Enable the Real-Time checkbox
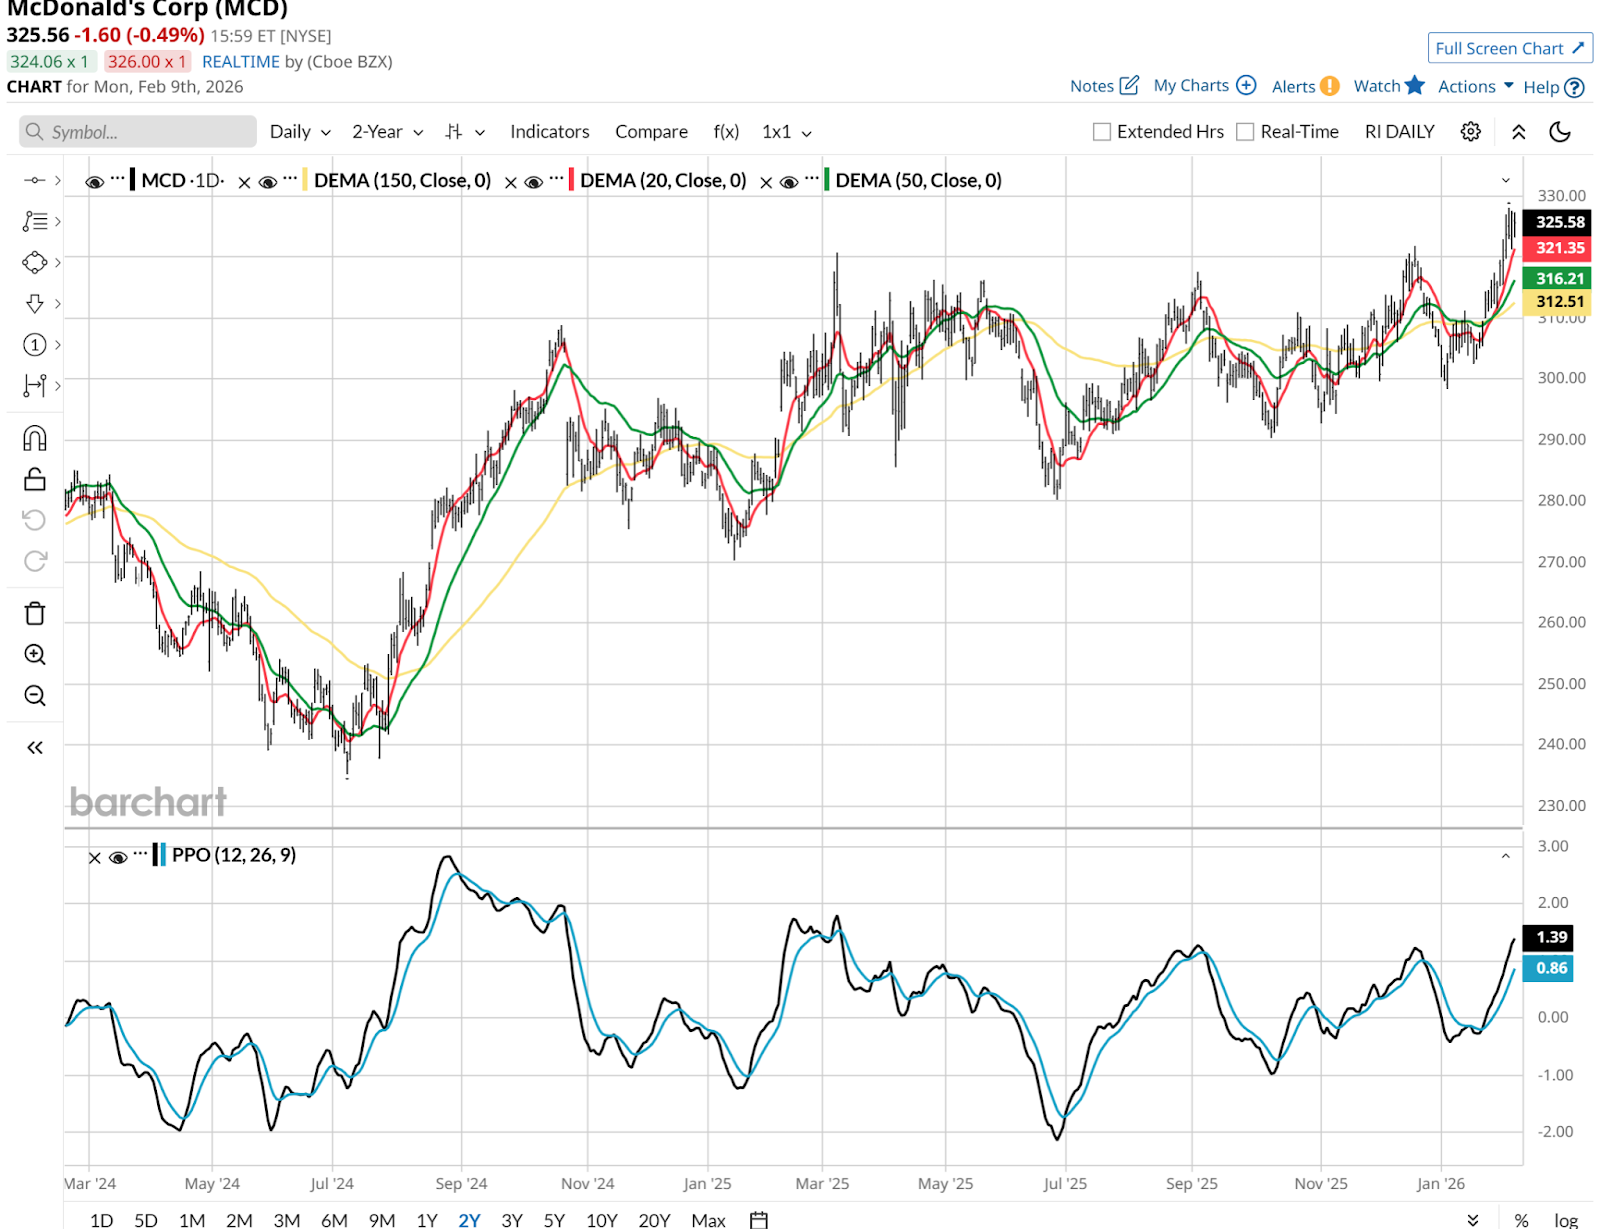Viewport: 1600px width, 1229px height. tap(1245, 132)
